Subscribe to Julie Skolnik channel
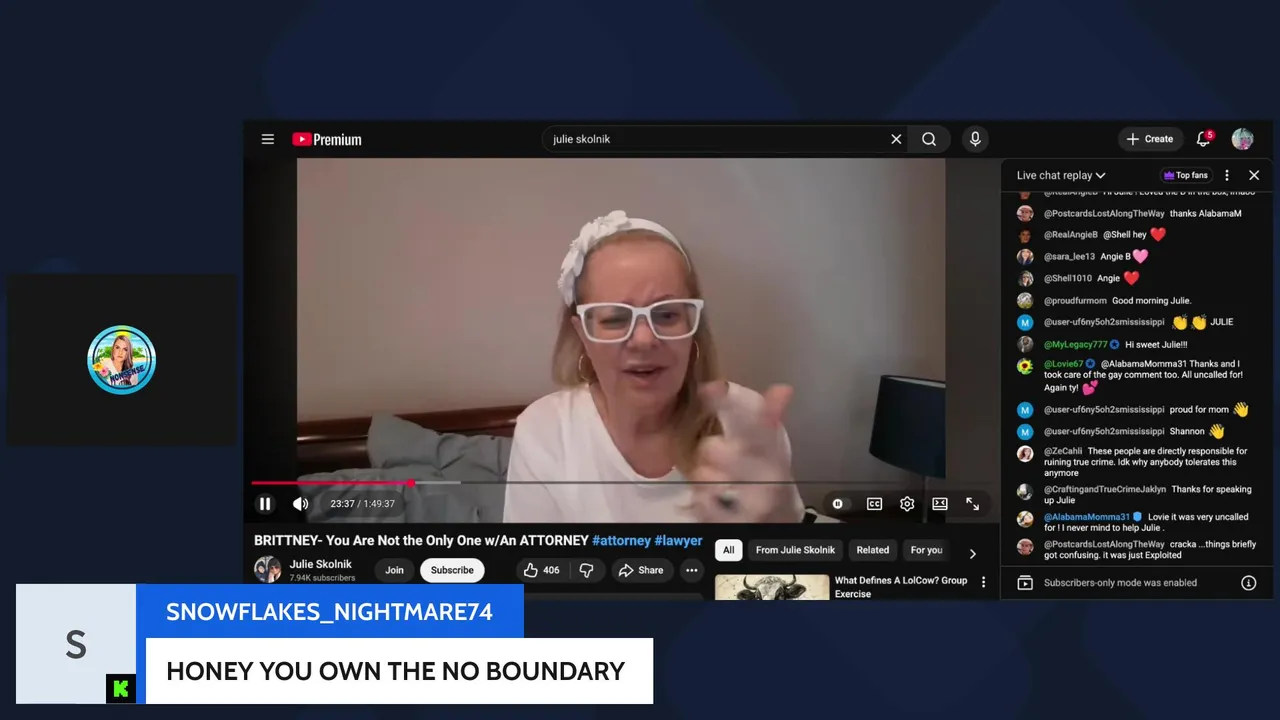The height and width of the screenshot is (720, 1280). [452, 570]
